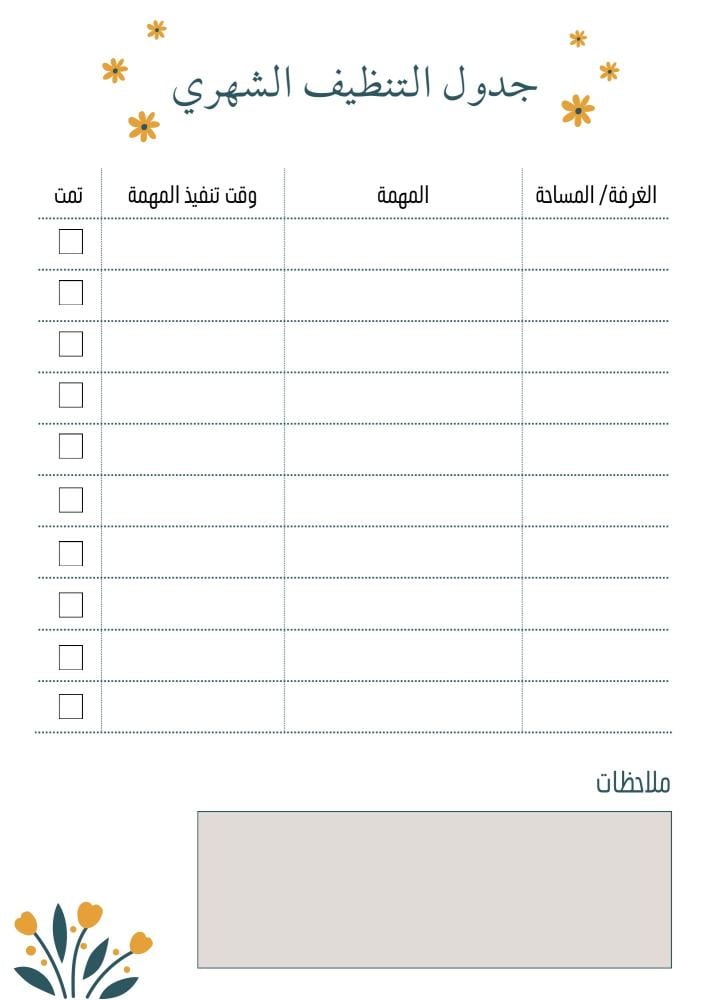Click the large orange flower left of title
The width and height of the screenshot is (707, 1000).
coord(143,126)
